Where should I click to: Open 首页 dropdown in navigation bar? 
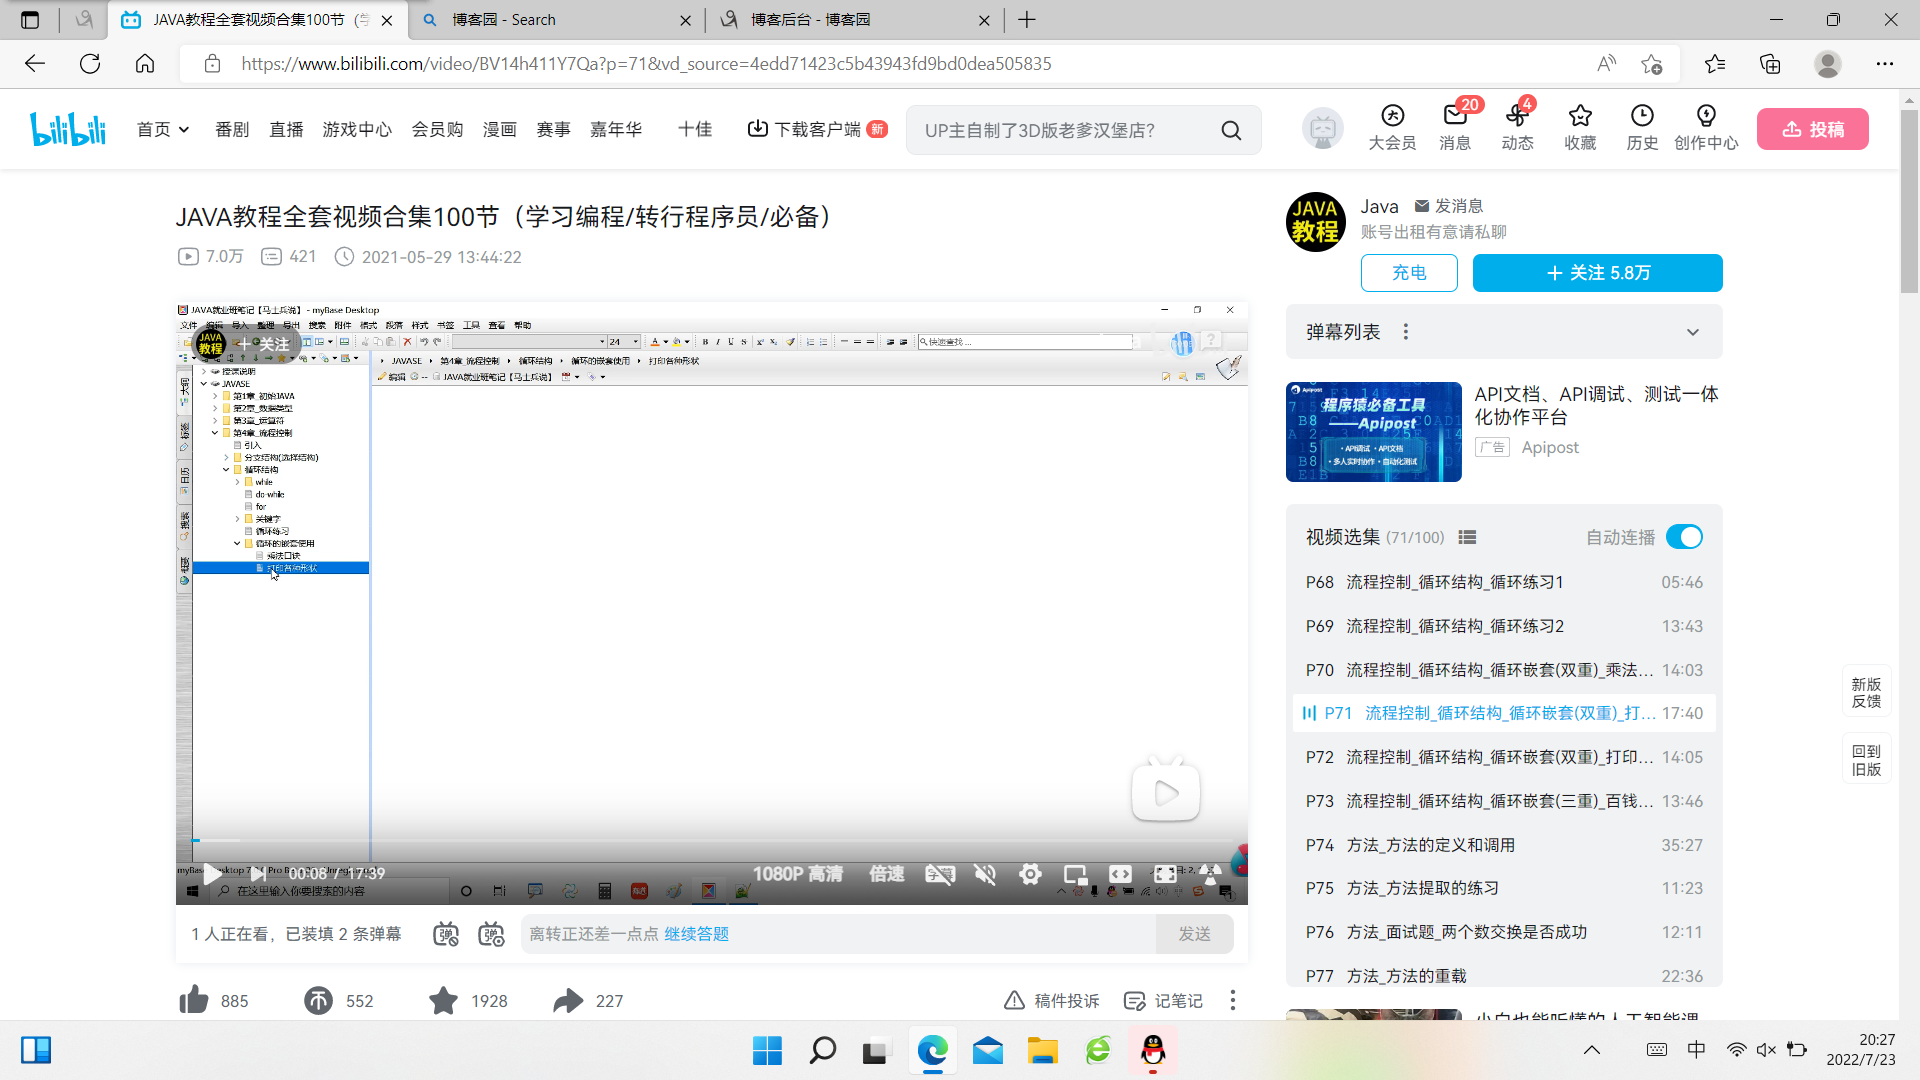[162, 130]
